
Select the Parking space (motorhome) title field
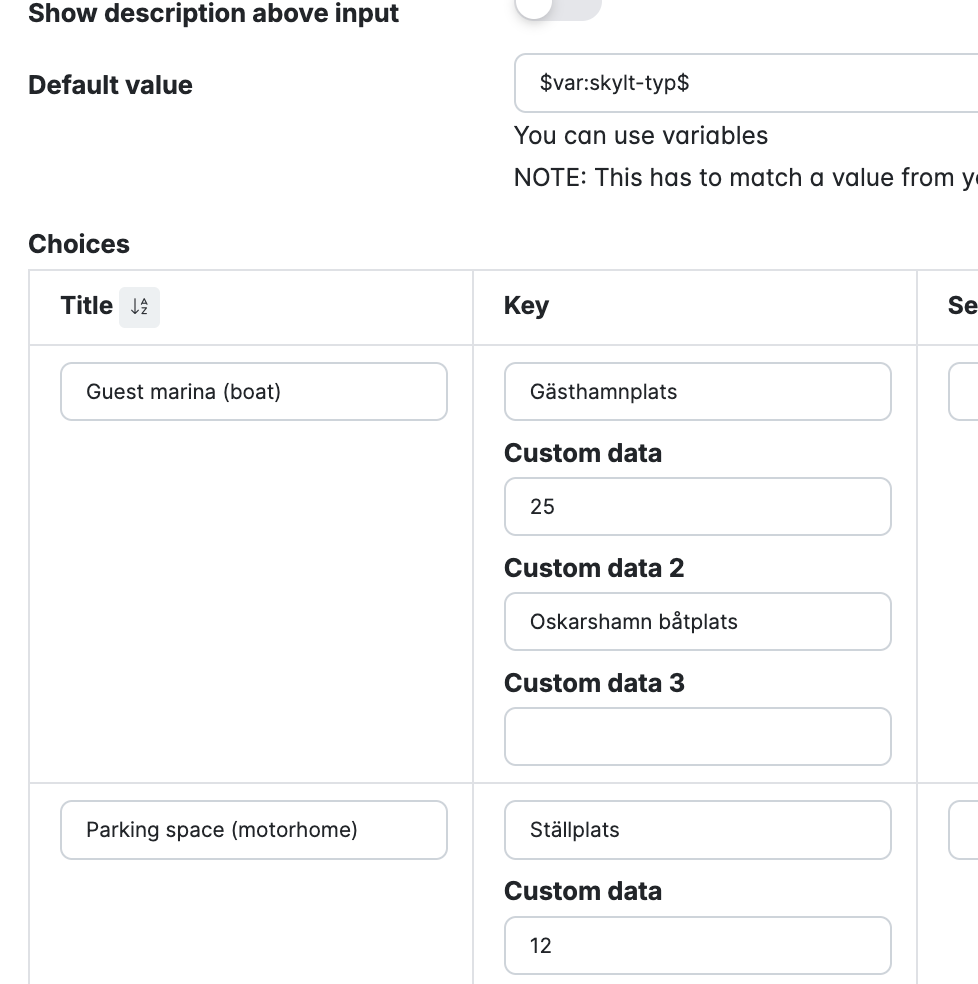pyautogui.click(x=253, y=830)
